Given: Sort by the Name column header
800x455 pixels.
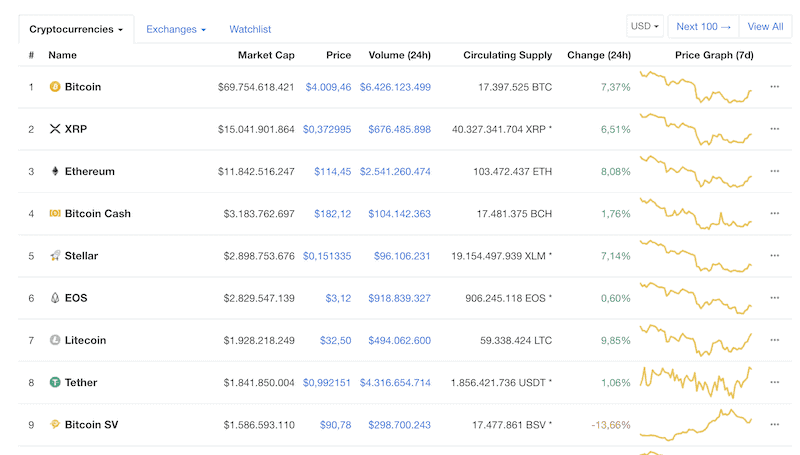Looking at the screenshot, I should pos(62,55).
